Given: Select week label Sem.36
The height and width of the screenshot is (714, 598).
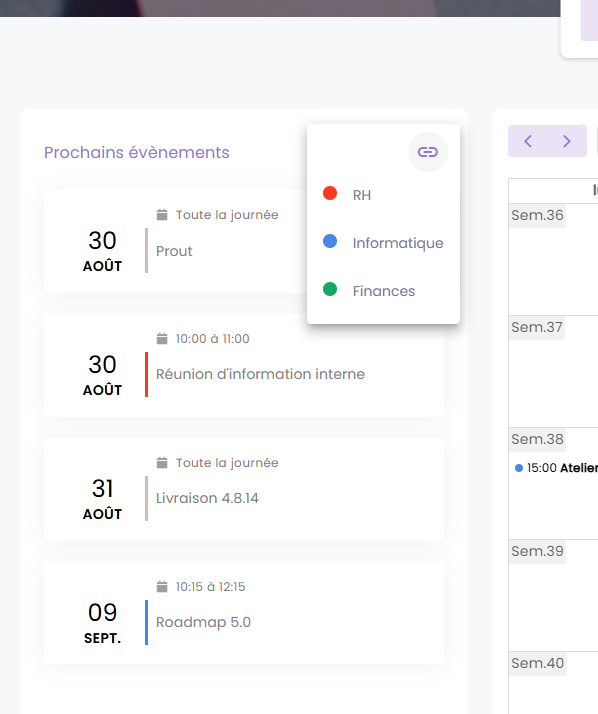Looking at the screenshot, I should pos(537,215).
